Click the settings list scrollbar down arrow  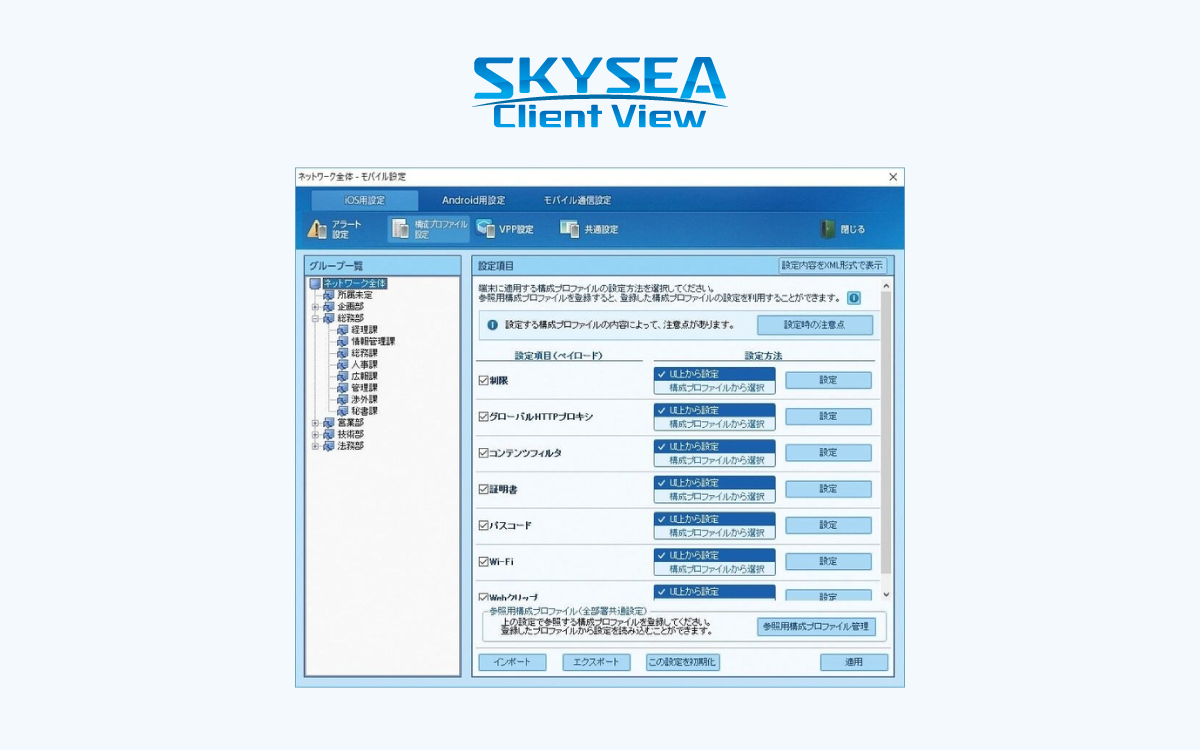[886, 594]
